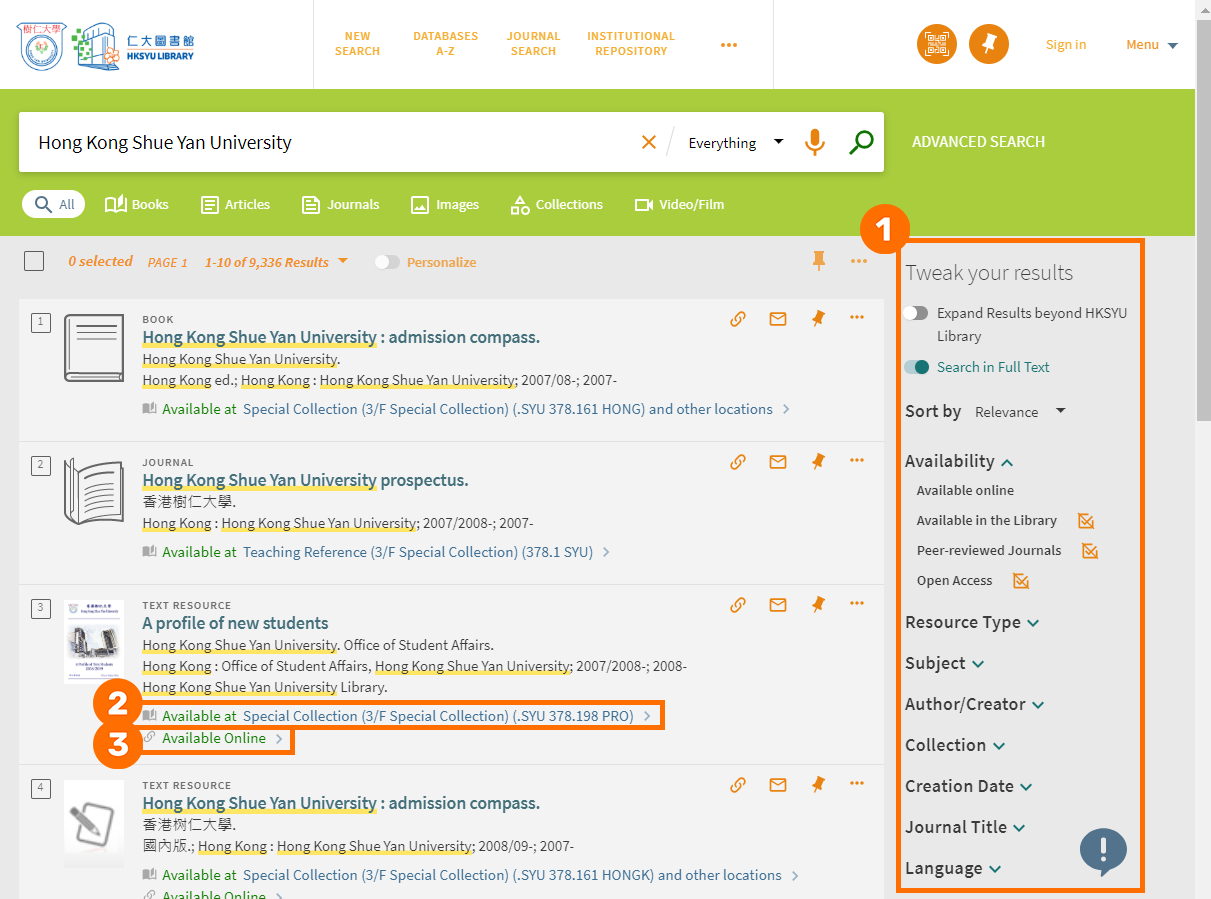Toggle Expand Results beyond HKSYU Library

pos(916,313)
